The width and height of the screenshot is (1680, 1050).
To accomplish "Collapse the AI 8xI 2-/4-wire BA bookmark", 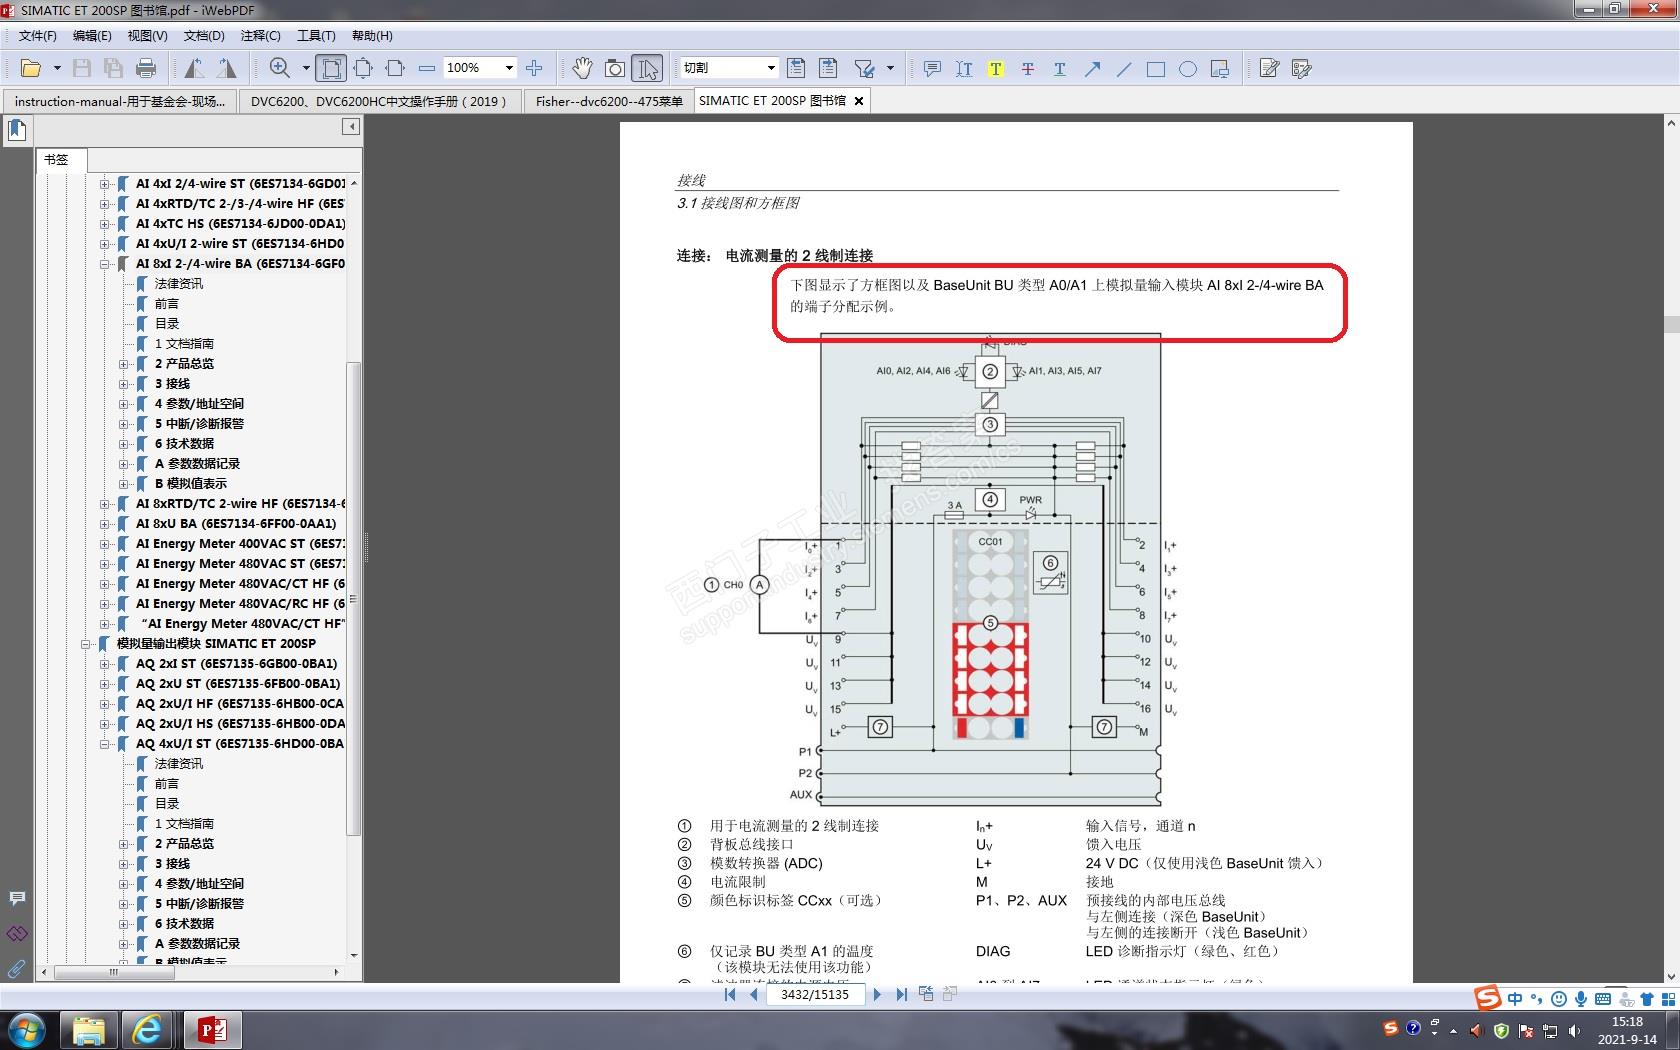I will point(105,264).
